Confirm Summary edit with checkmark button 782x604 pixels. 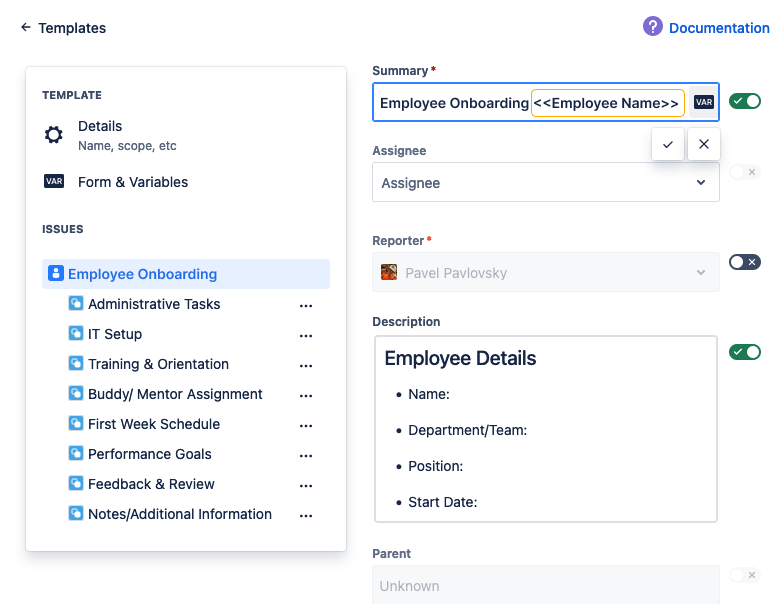point(668,144)
